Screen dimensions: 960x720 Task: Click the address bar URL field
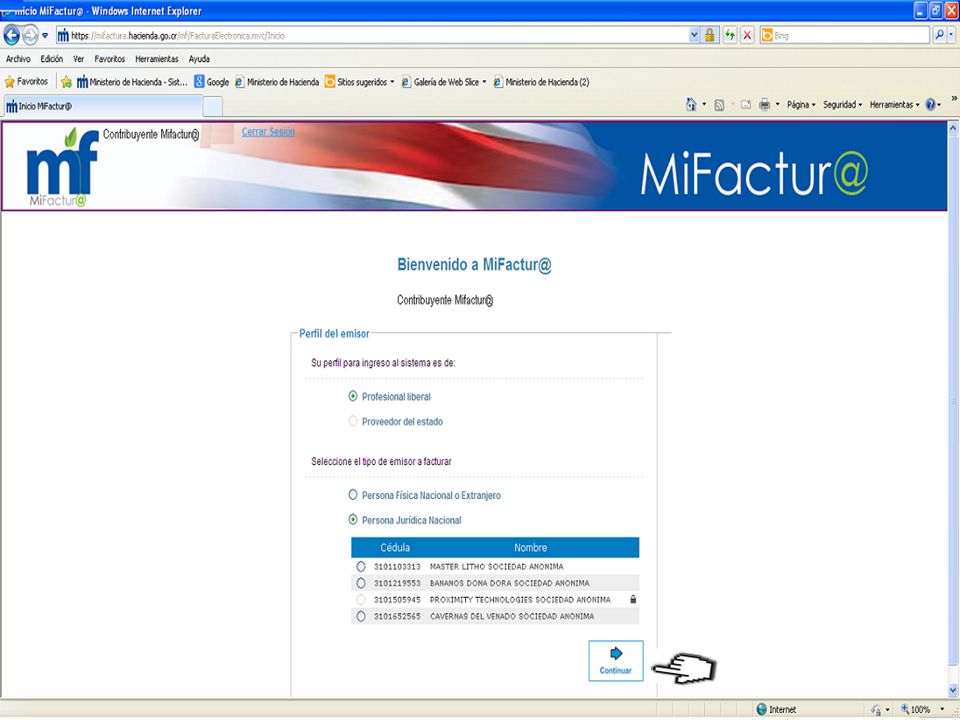pos(372,36)
